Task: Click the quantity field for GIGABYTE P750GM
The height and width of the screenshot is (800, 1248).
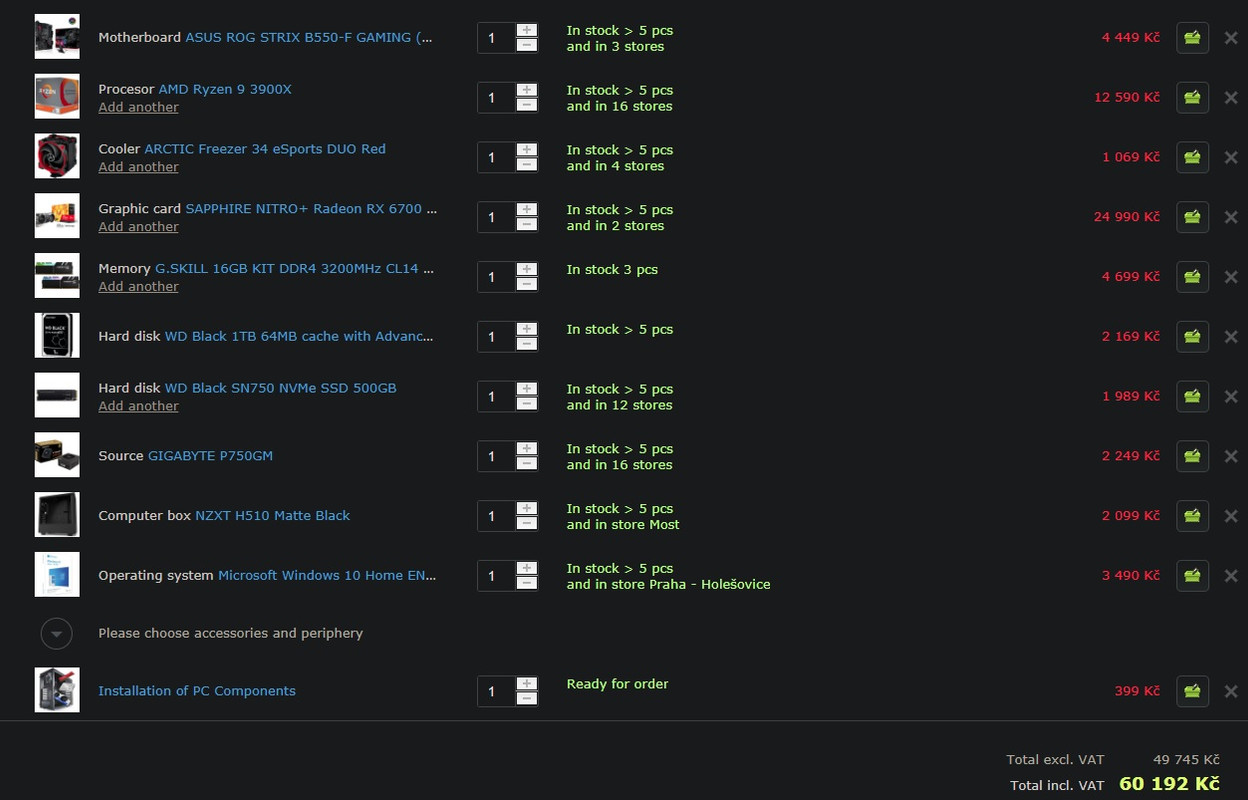Action: 496,456
